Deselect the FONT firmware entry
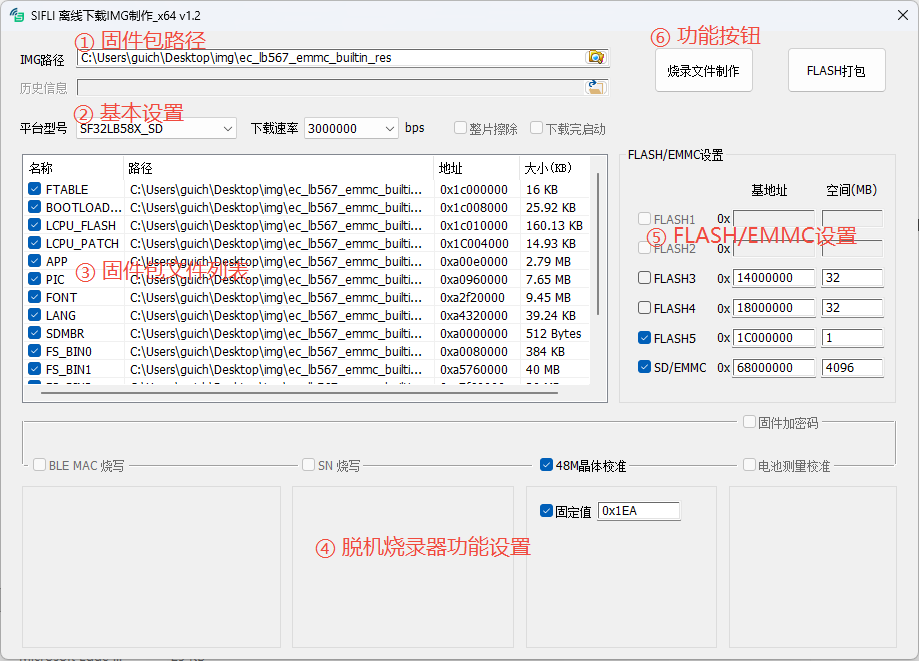919x661 pixels. point(34,297)
